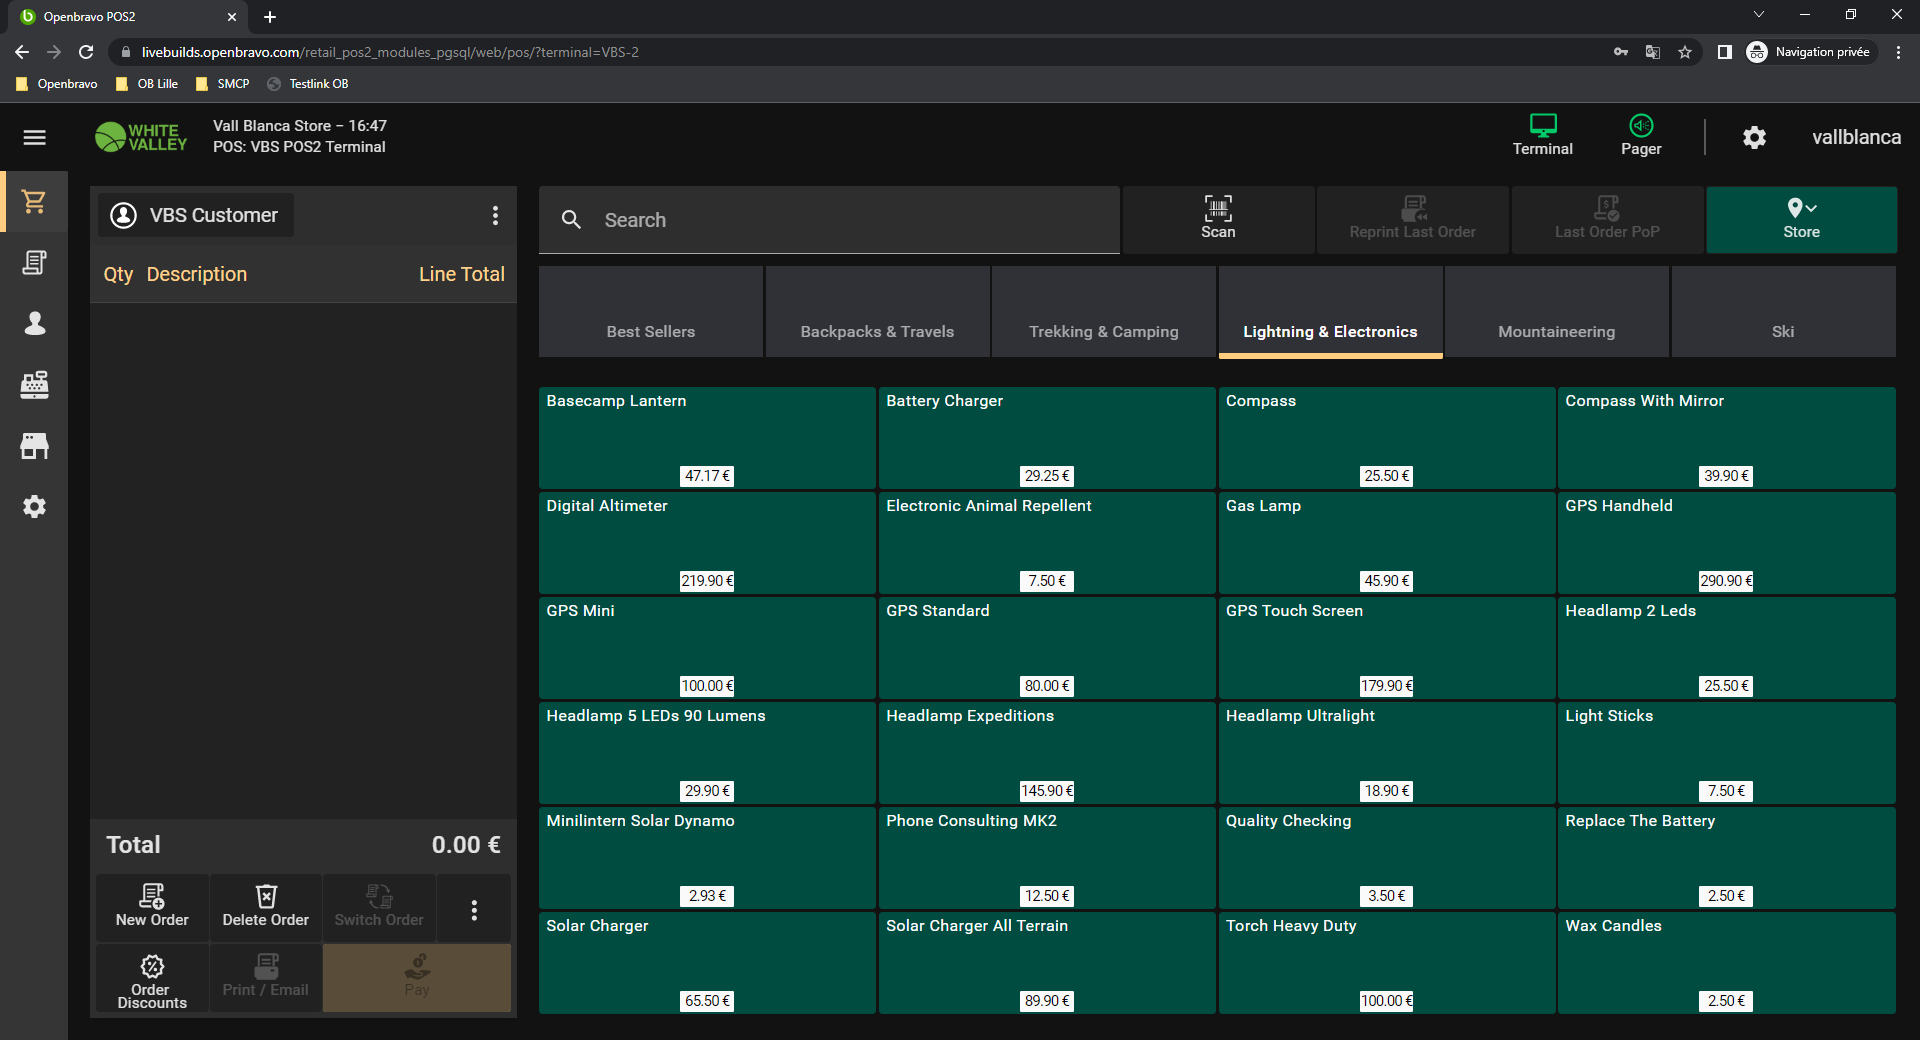Screen dimensions: 1920x1040
Task: Click the Scan barcode button
Action: [1217, 218]
